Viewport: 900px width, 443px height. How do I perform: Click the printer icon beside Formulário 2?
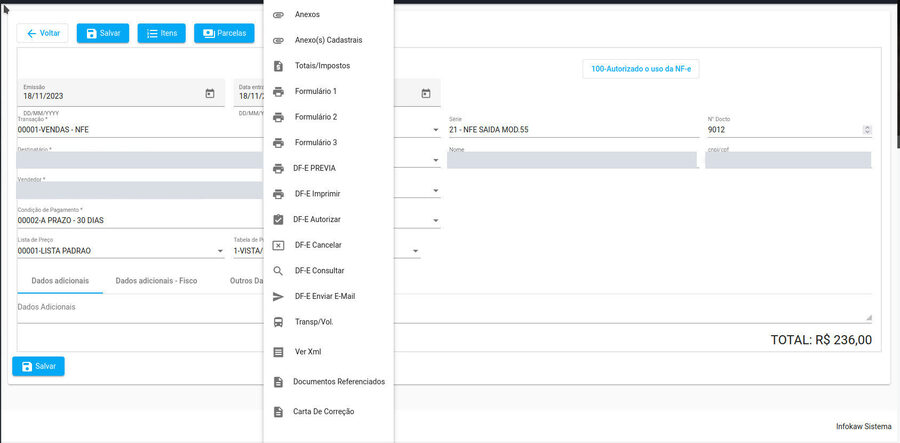tap(278, 118)
